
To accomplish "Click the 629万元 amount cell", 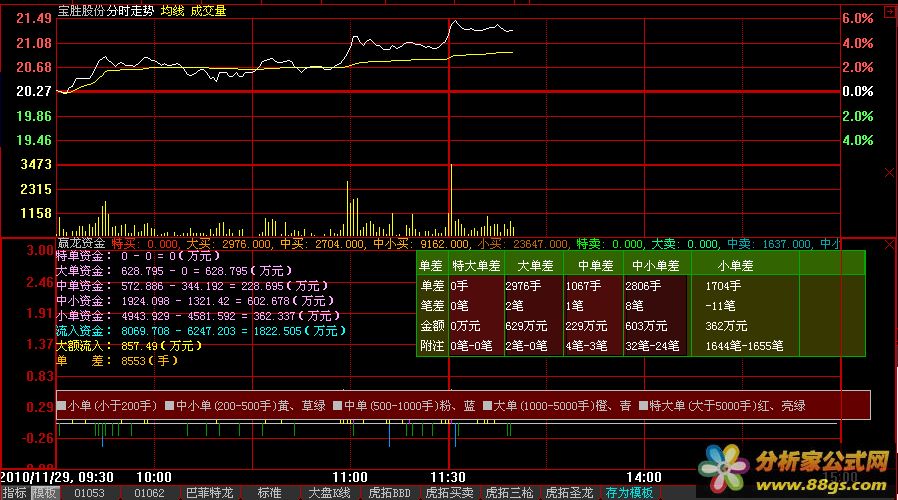I will tap(526, 326).
